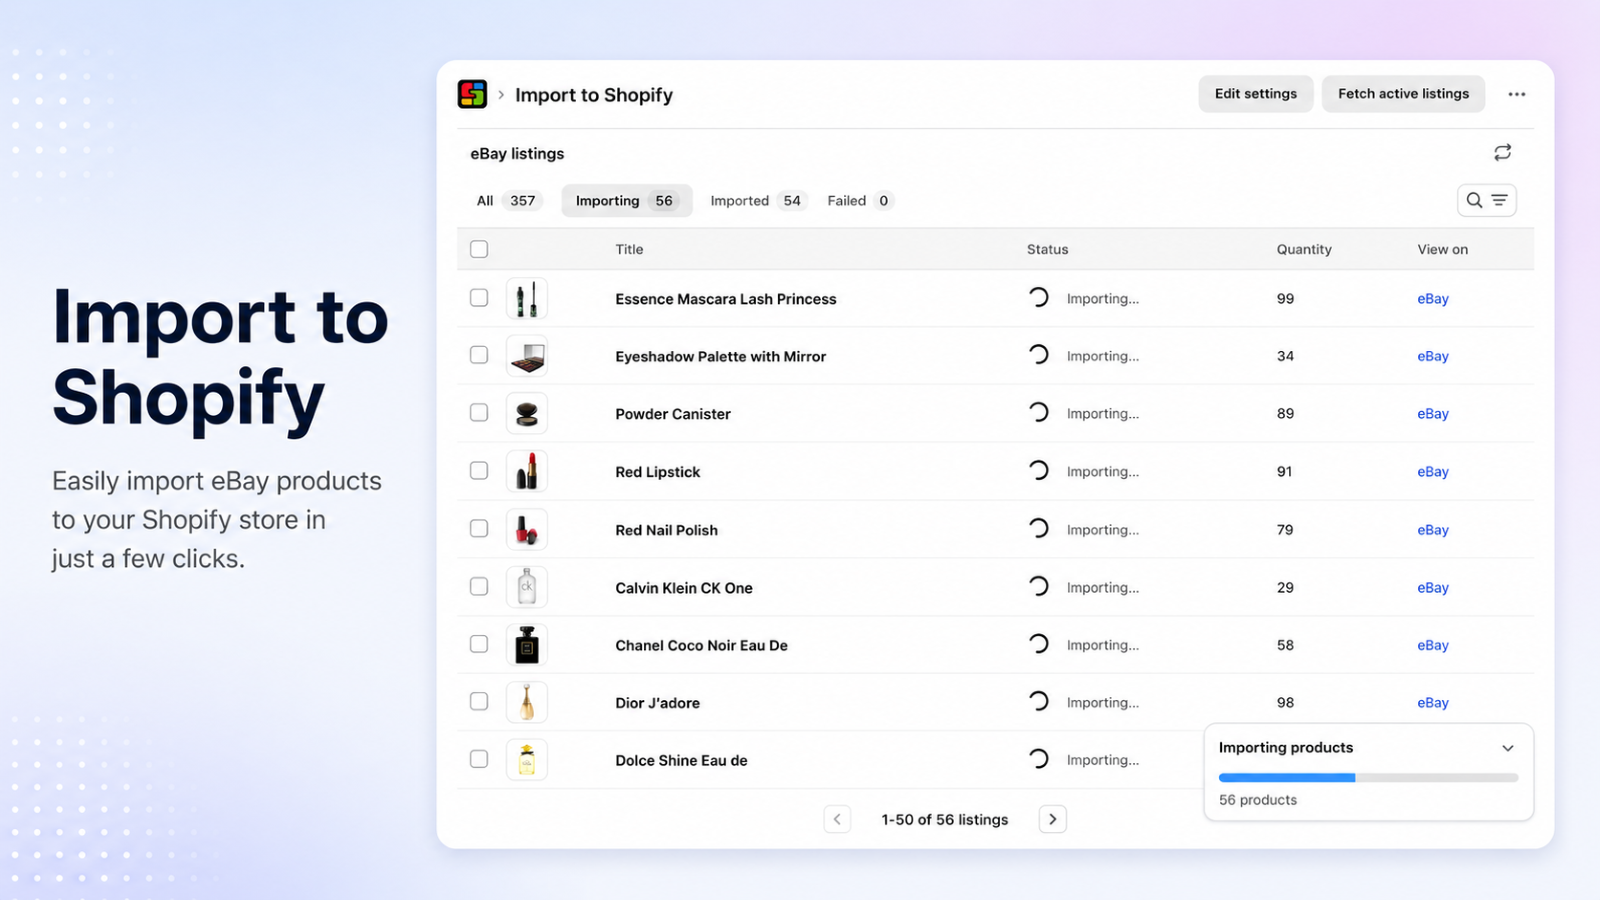This screenshot has width=1600, height=900.
Task: Click the Eyeshadow Palette with Mirror title
Action: pyautogui.click(x=721, y=356)
